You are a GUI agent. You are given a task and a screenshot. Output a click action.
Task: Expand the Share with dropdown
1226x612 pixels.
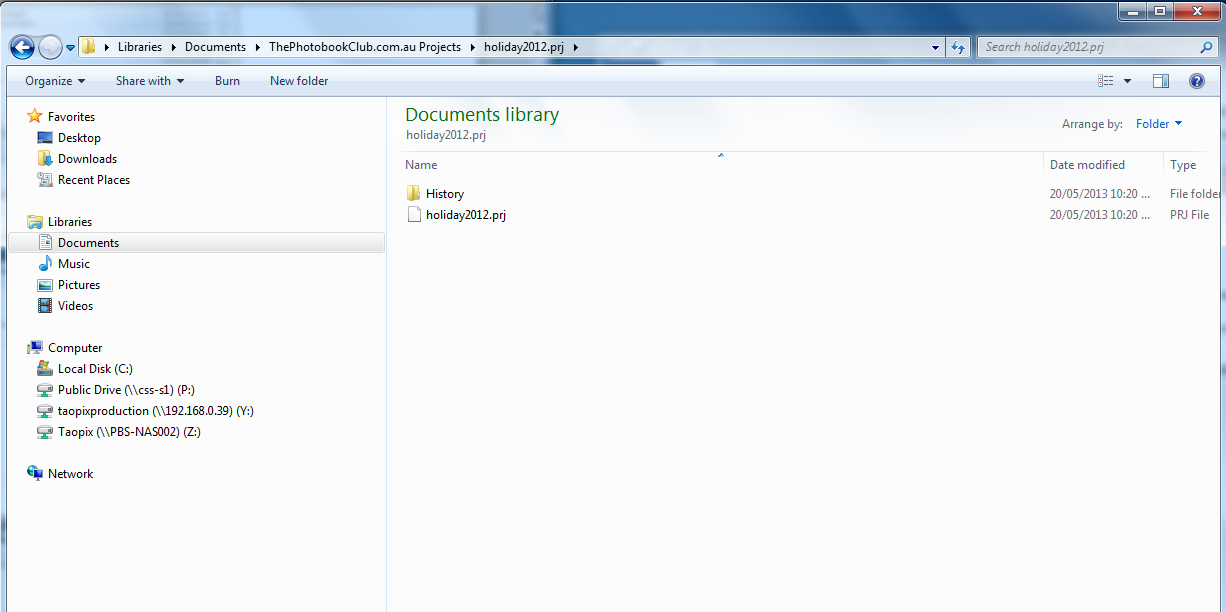click(x=149, y=81)
